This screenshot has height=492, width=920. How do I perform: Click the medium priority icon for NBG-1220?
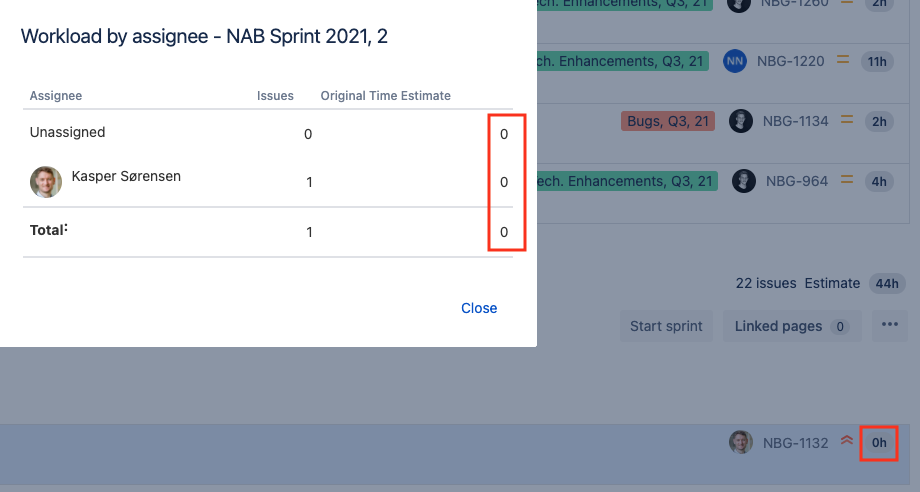(x=843, y=60)
